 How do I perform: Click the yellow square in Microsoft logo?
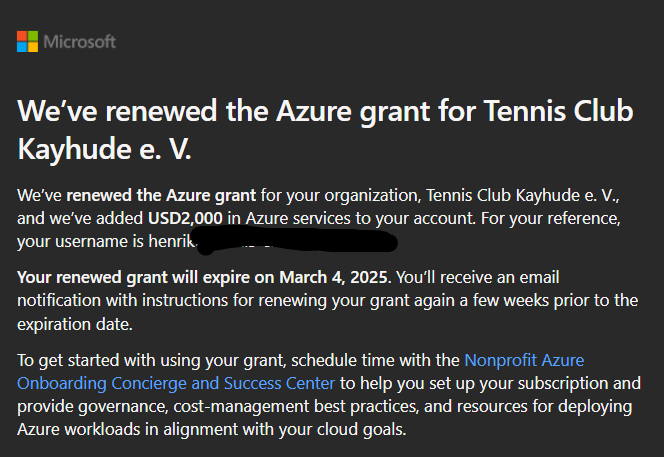pos(33,47)
